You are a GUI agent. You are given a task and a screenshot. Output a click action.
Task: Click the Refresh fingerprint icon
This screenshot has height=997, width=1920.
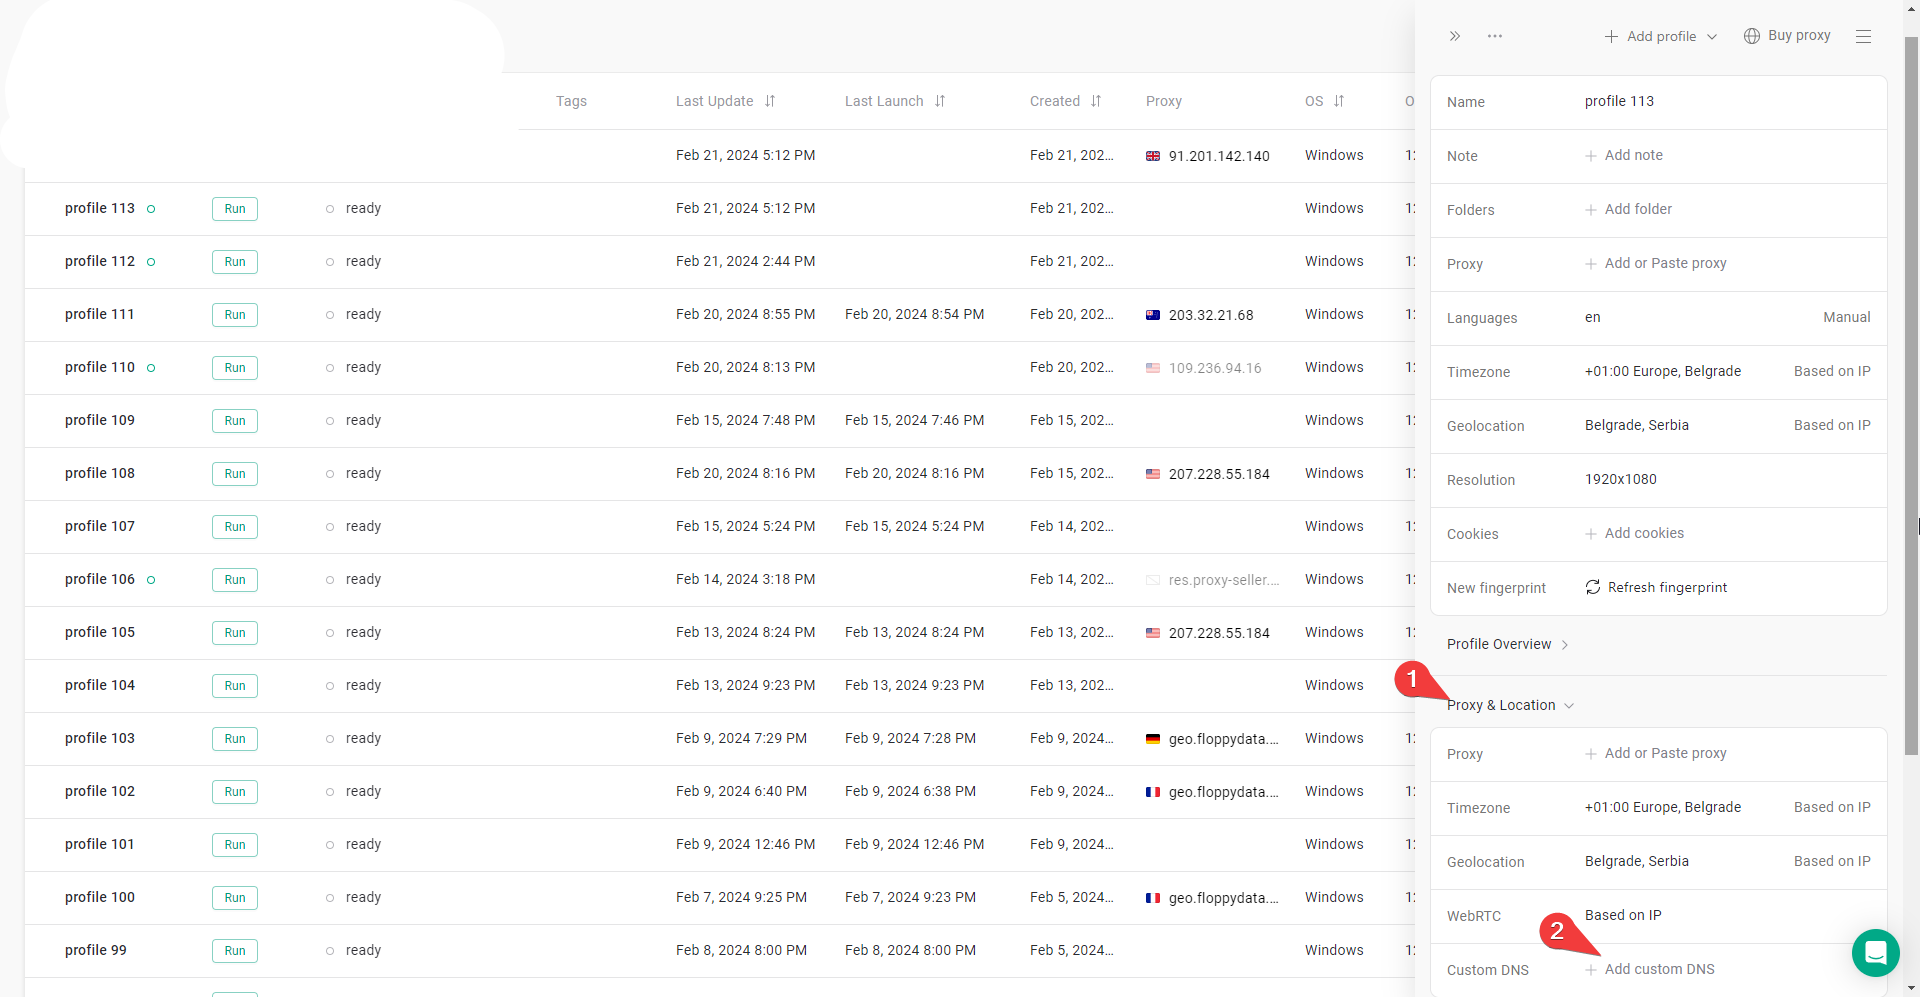coord(1593,587)
